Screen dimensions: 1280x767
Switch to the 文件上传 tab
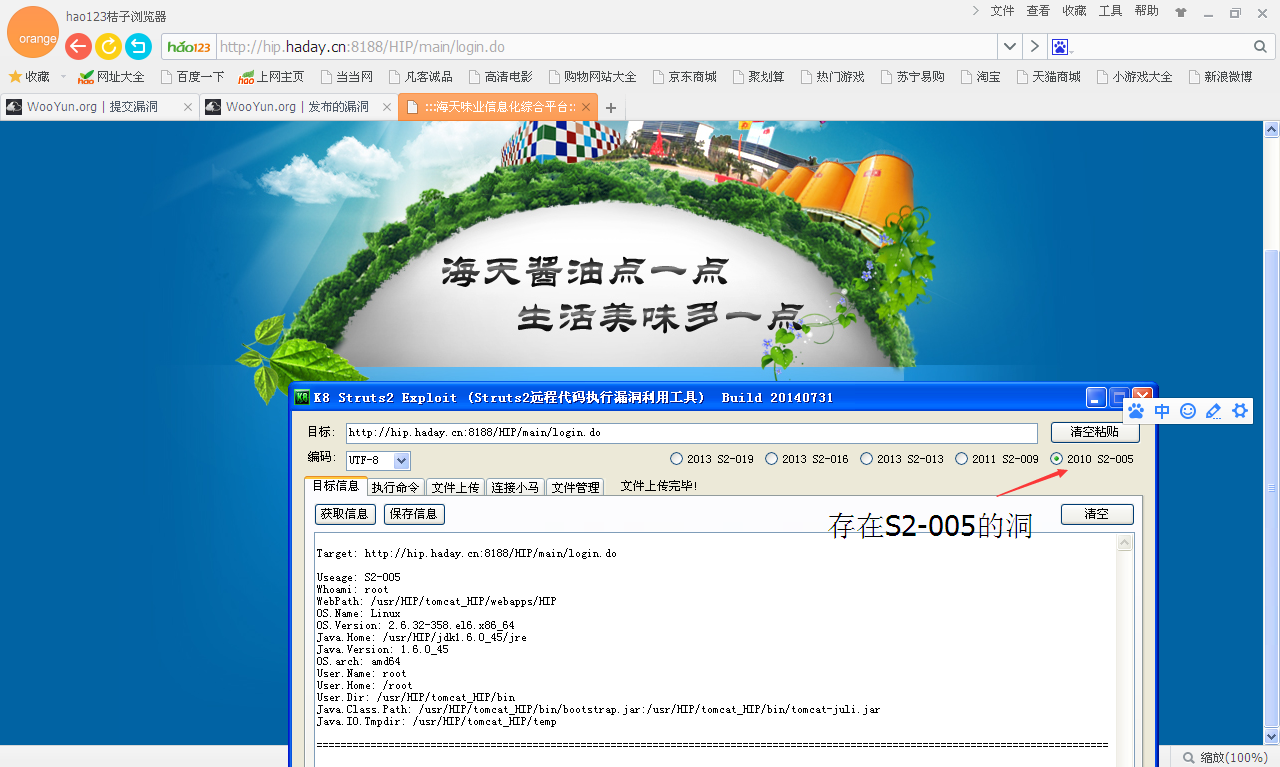(x=455, y=487)
